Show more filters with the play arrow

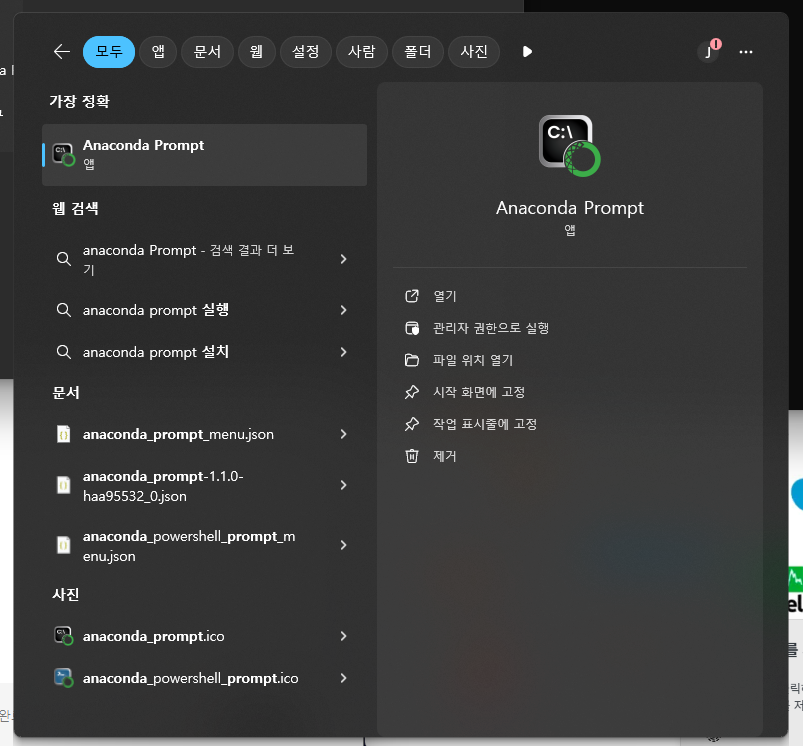(x=527, y=52)
